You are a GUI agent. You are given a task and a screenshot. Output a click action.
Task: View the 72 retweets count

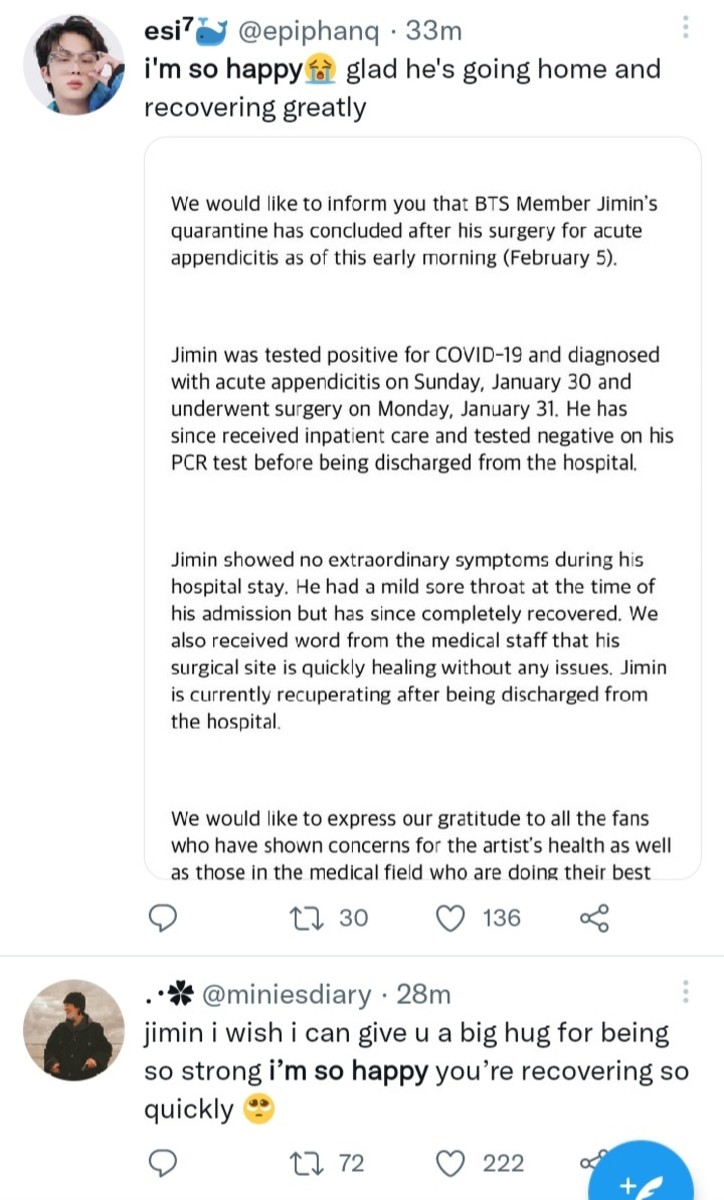351,1163
